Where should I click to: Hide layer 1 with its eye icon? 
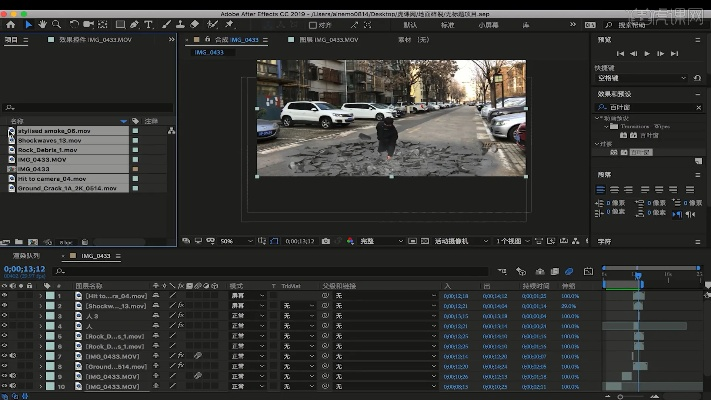(x=5, y=296)
